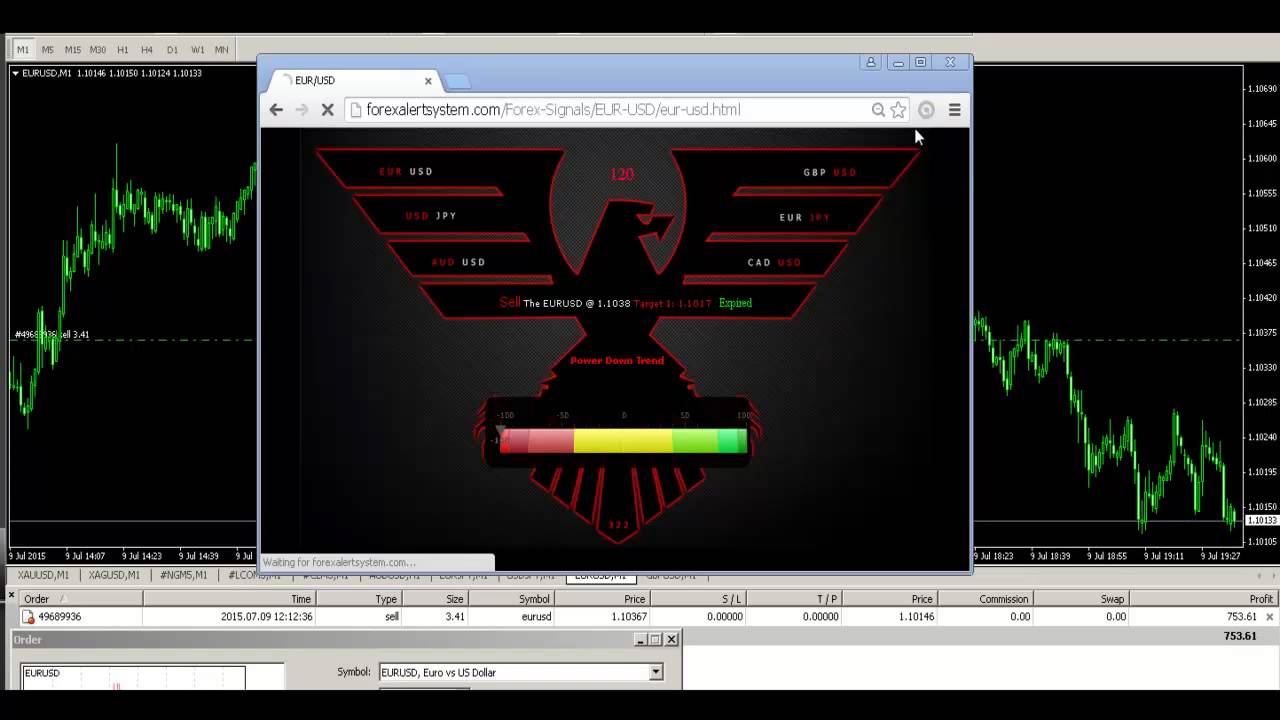Select the AUD USD pair on eagle wing
This screenshot has height=720, width=1280.
458,262
